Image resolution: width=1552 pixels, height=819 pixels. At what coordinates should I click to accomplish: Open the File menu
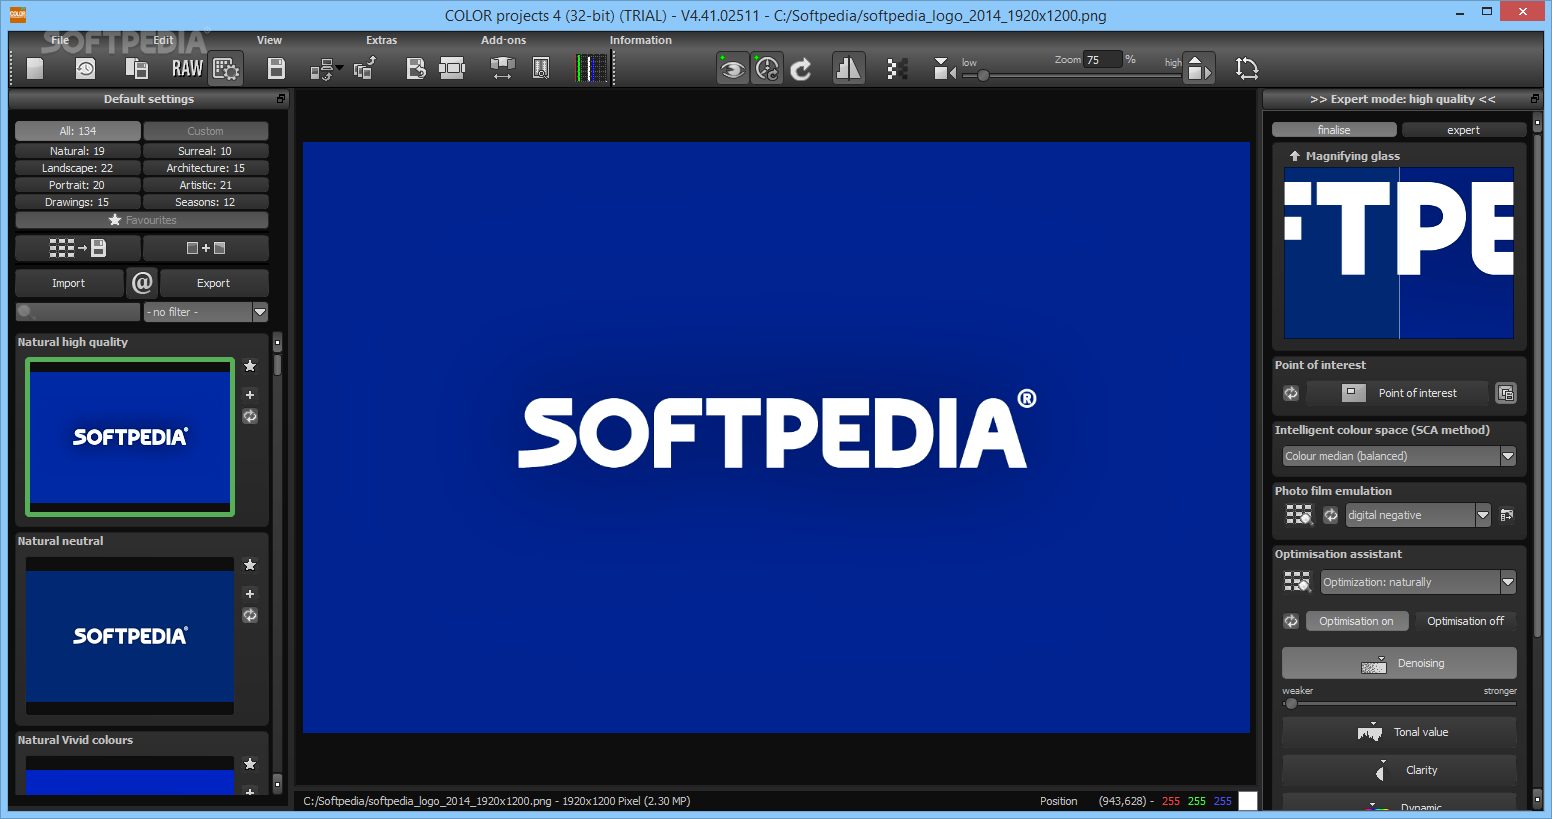coord(60,40)
